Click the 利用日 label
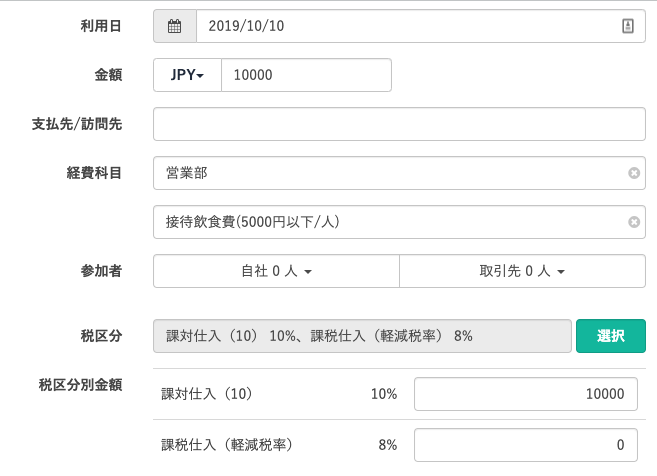This screenshot has height=476, width=657. pyautogui.click(x=101, y=27)
